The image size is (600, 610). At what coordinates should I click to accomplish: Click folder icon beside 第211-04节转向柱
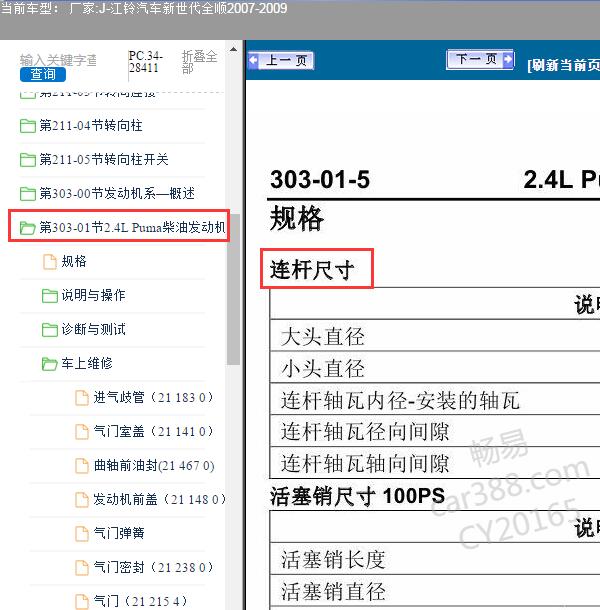point(28,126)
